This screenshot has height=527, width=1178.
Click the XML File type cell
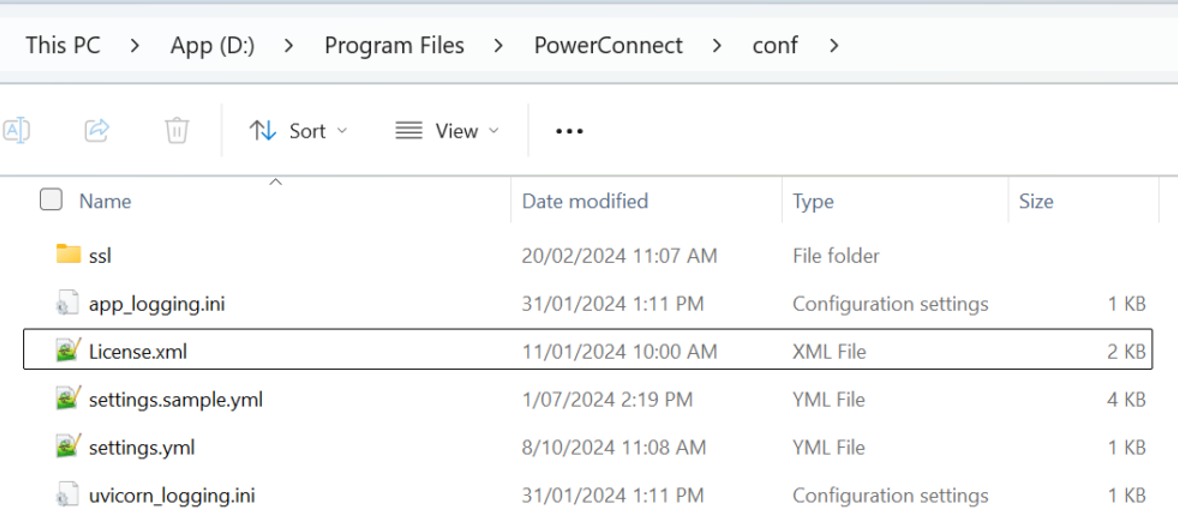click(x=829, y=351)
